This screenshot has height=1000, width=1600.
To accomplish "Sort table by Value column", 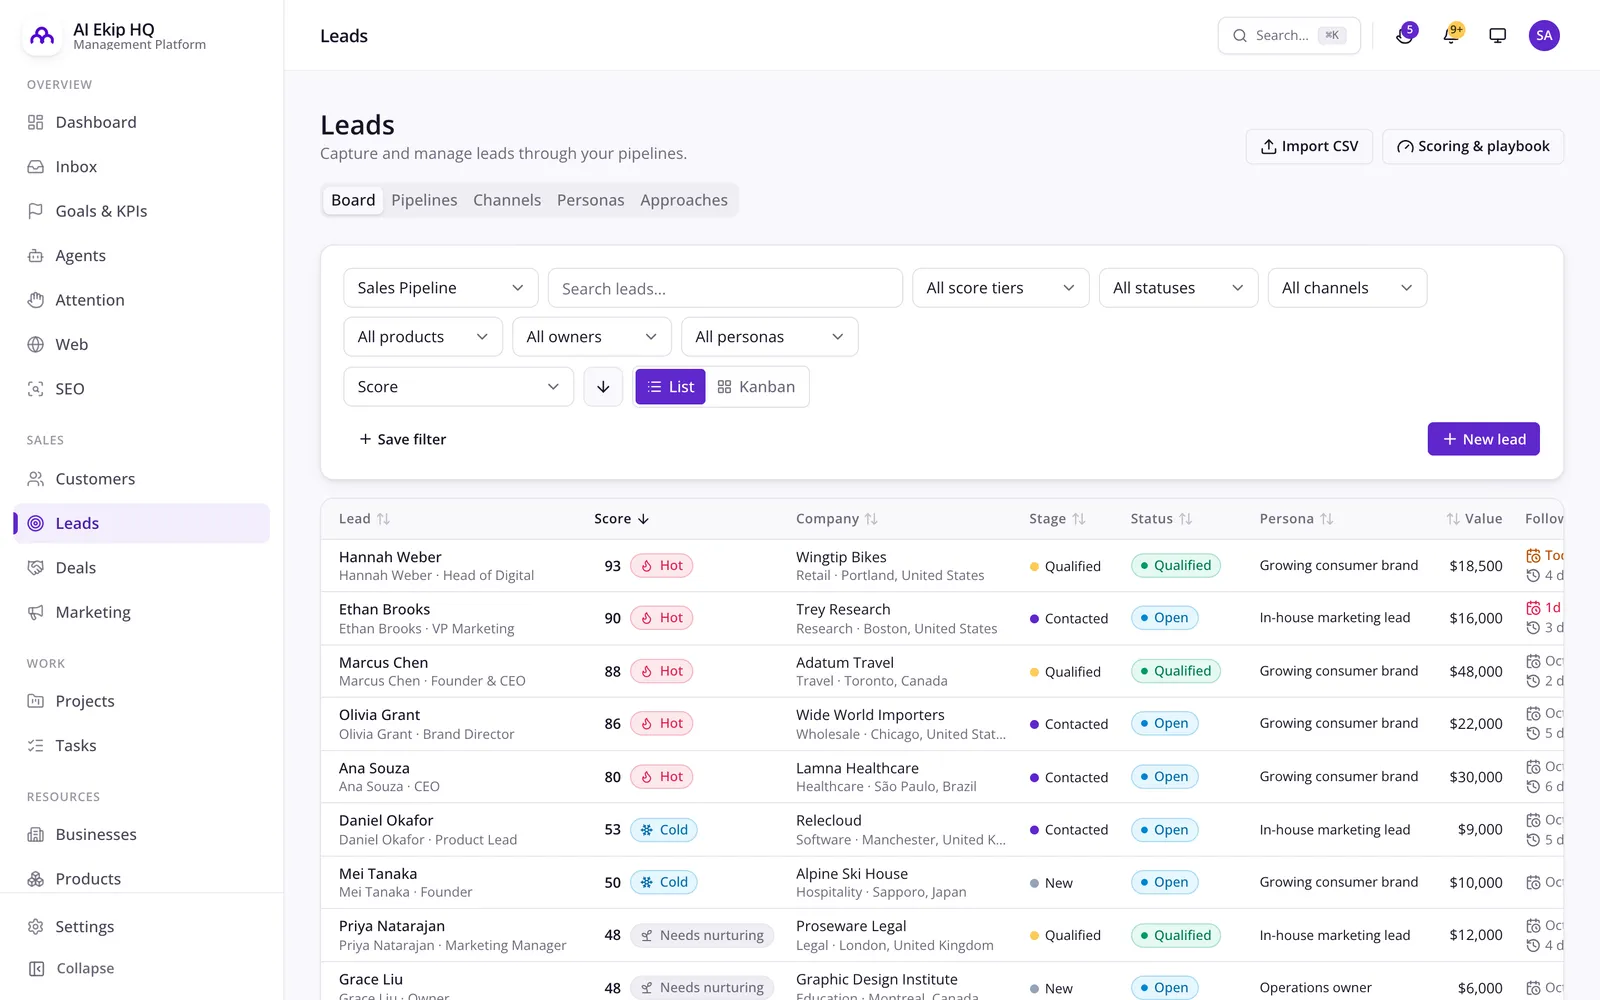I will (1474, 519).
